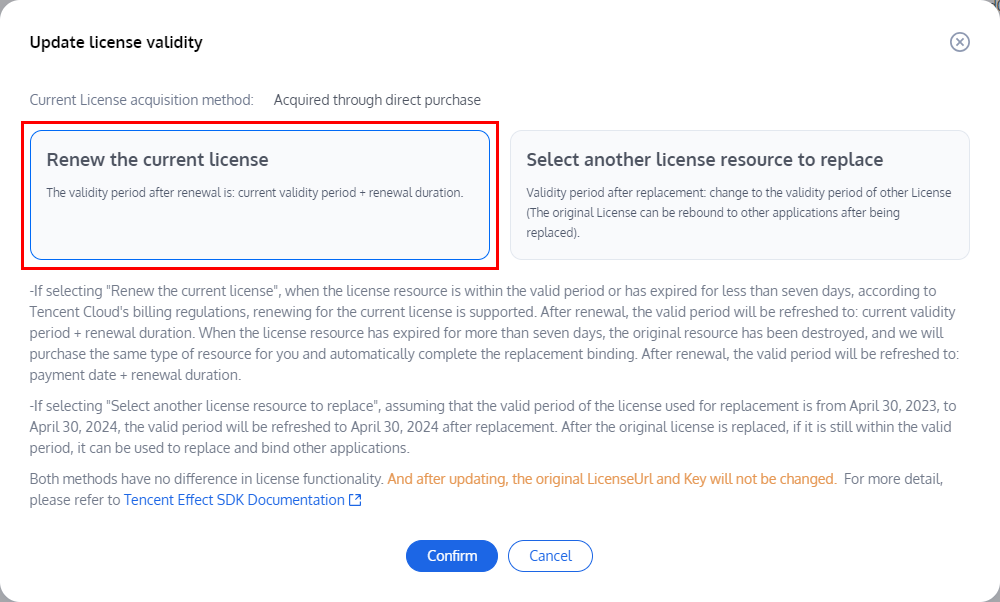Image resolution: width=1000 pixels, height=602 pixels.
Task: Click the external link icon after Documentation
Action: click(x=355, y=500)
